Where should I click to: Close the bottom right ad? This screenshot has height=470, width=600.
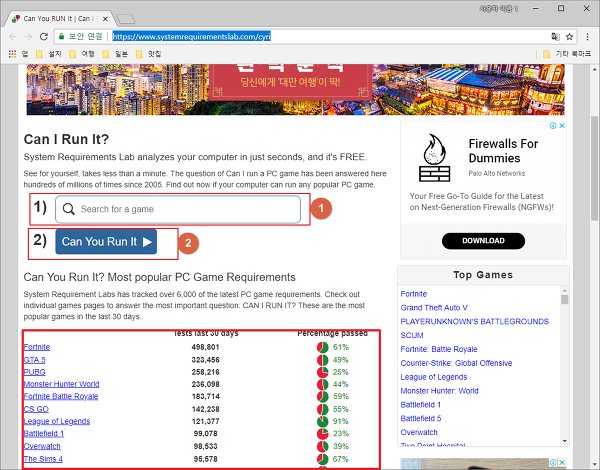(563, 462)
